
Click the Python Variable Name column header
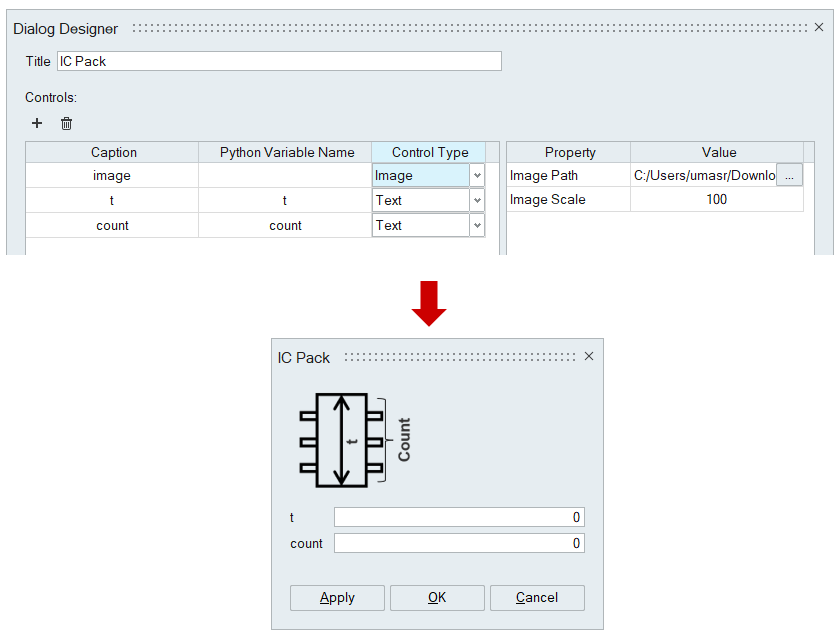[x=286, y=152]
